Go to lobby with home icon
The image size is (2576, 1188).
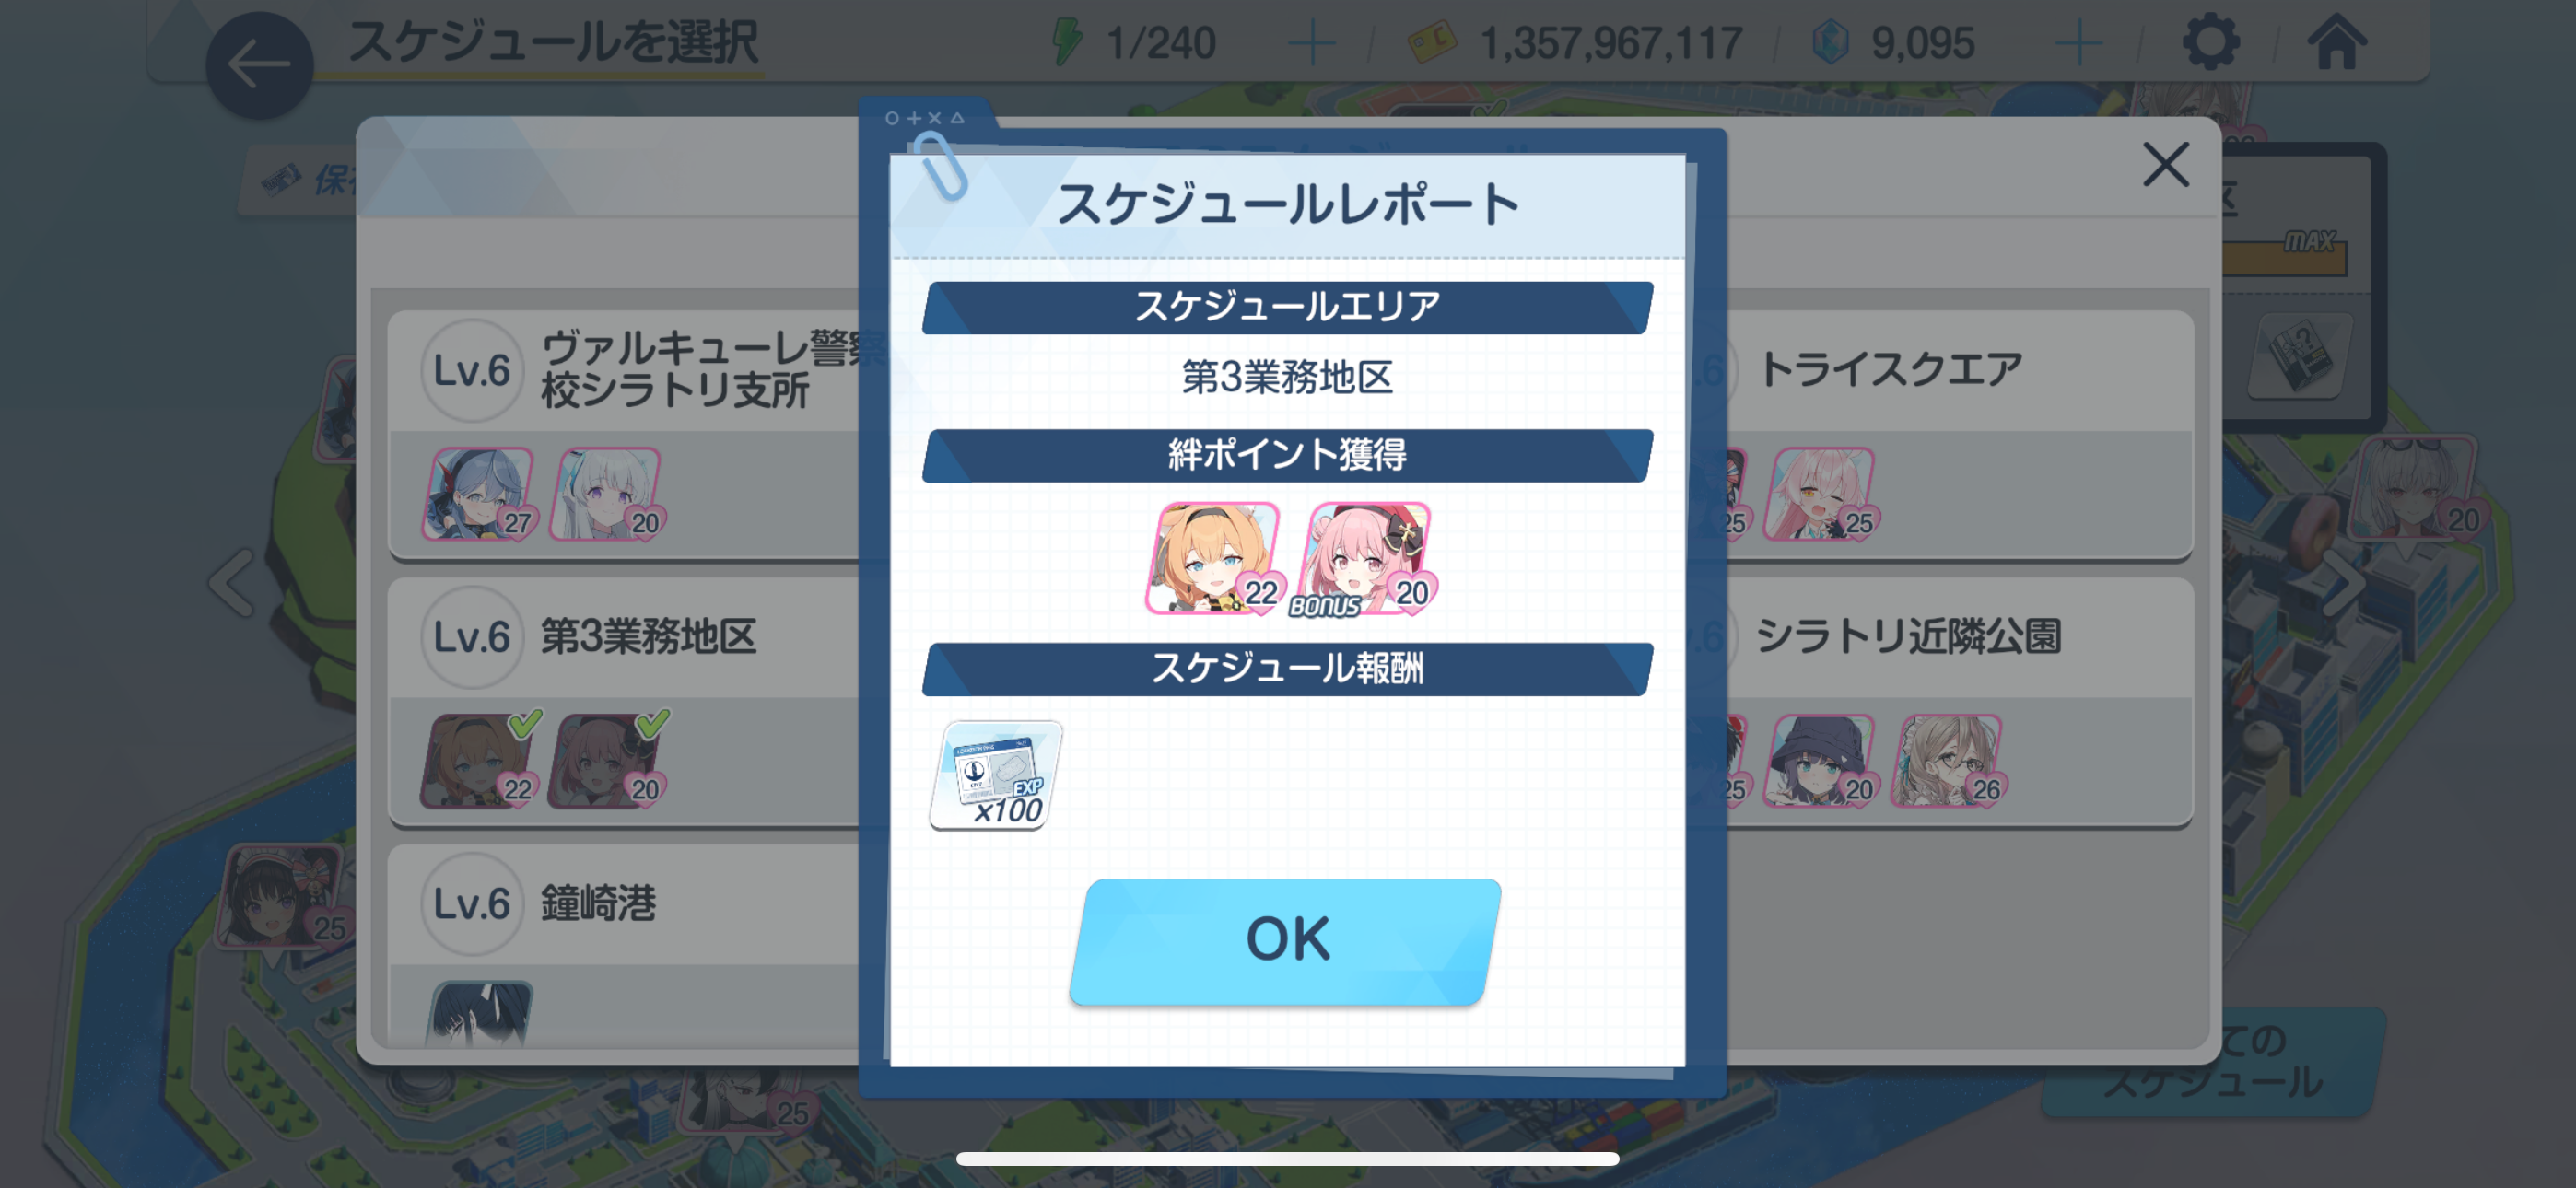pos(2336,42)
